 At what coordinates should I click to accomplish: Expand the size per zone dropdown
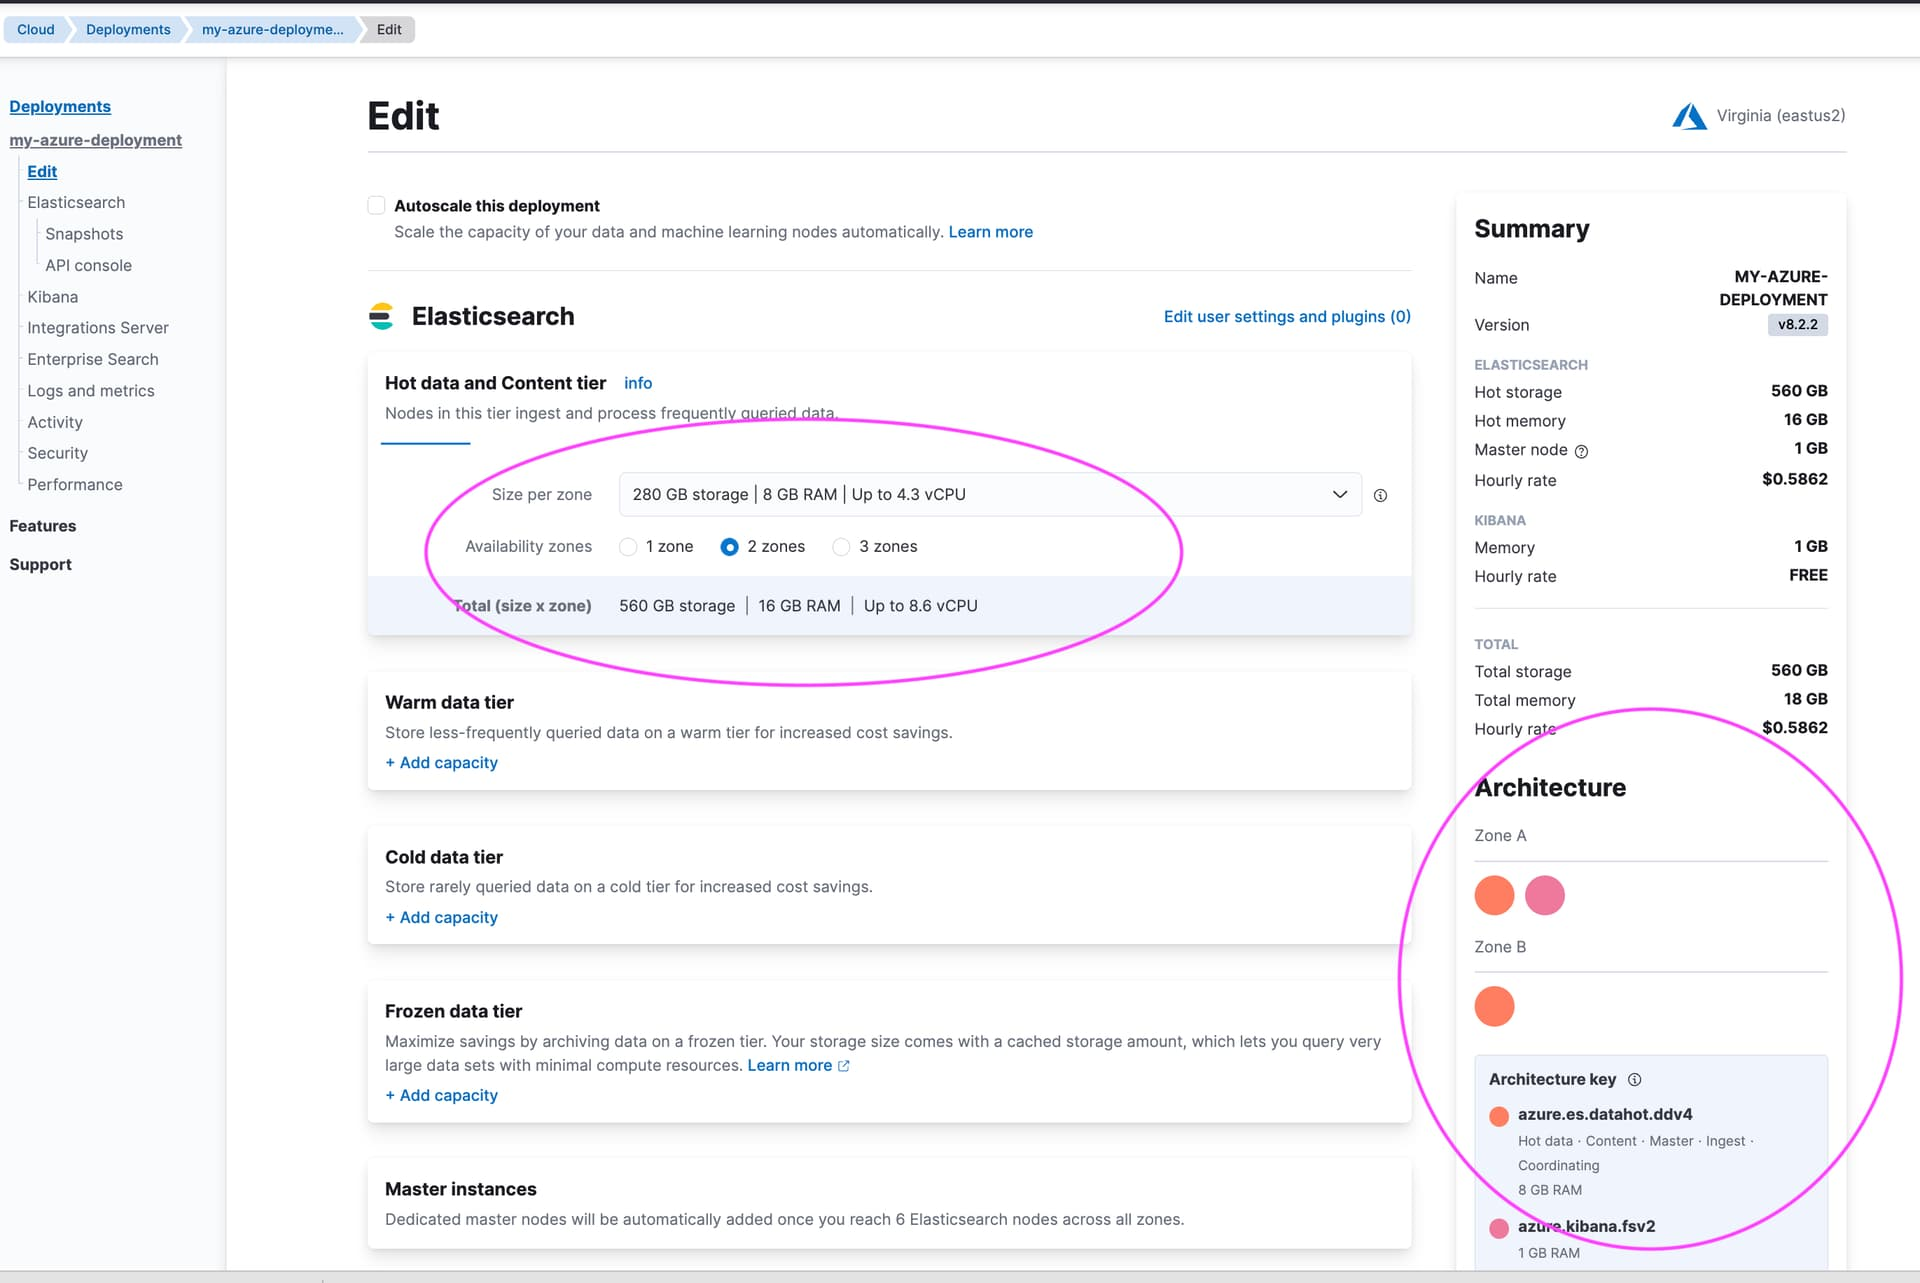click(1337, 494)
